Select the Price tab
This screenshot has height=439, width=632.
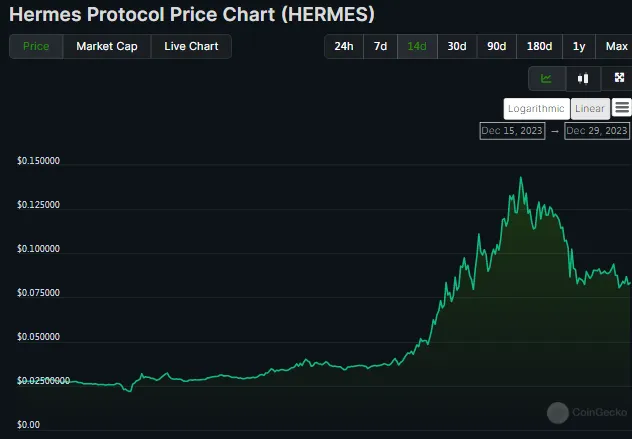point(36,46)
